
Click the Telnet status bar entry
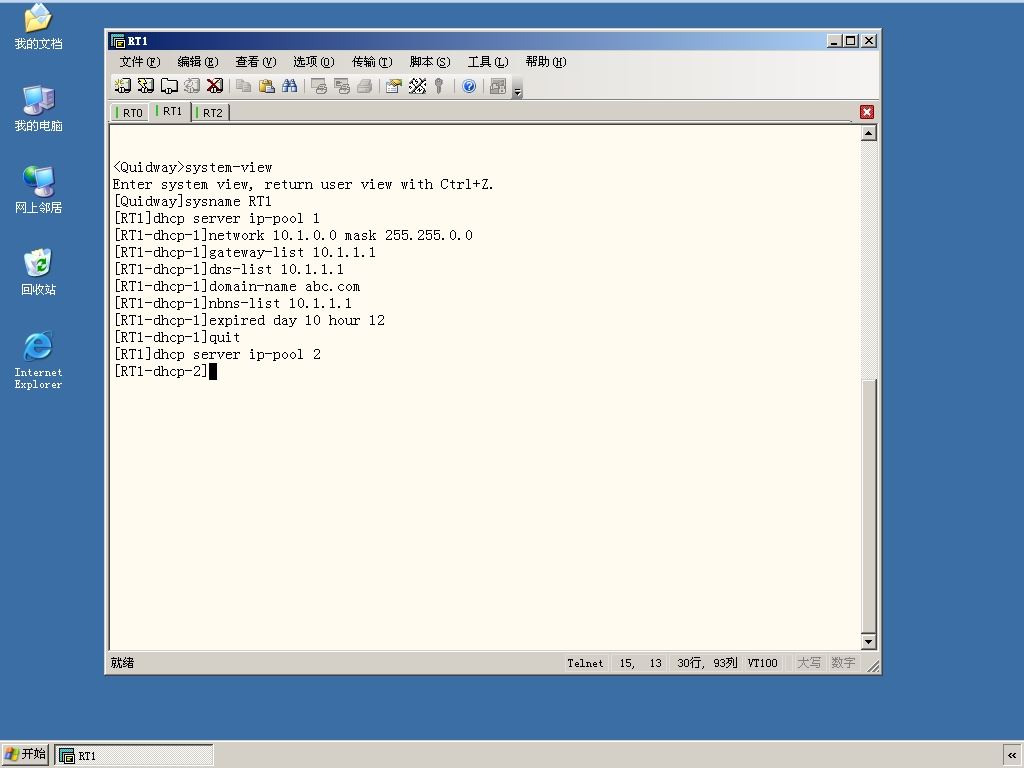tap(585, 664)
